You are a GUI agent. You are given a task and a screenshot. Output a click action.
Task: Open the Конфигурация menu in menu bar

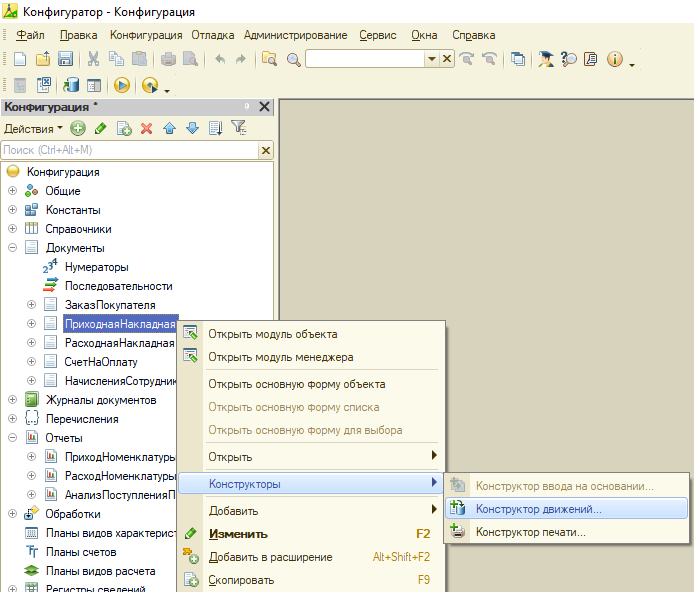click(146, 35)
